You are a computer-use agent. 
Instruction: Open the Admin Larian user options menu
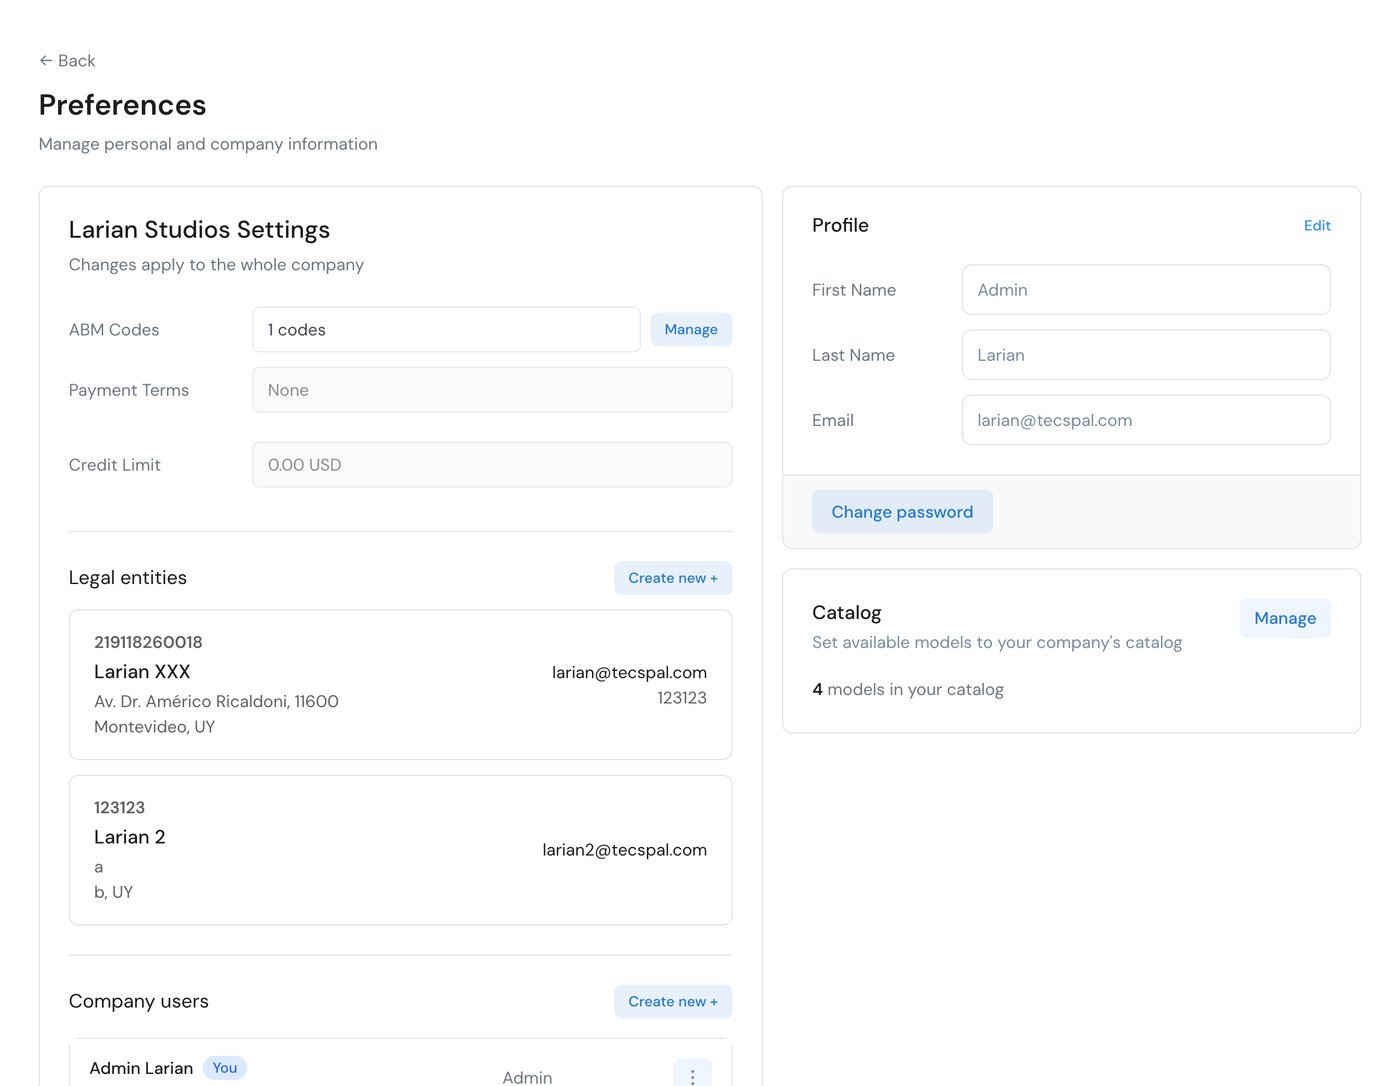[x=692, y=1074]
